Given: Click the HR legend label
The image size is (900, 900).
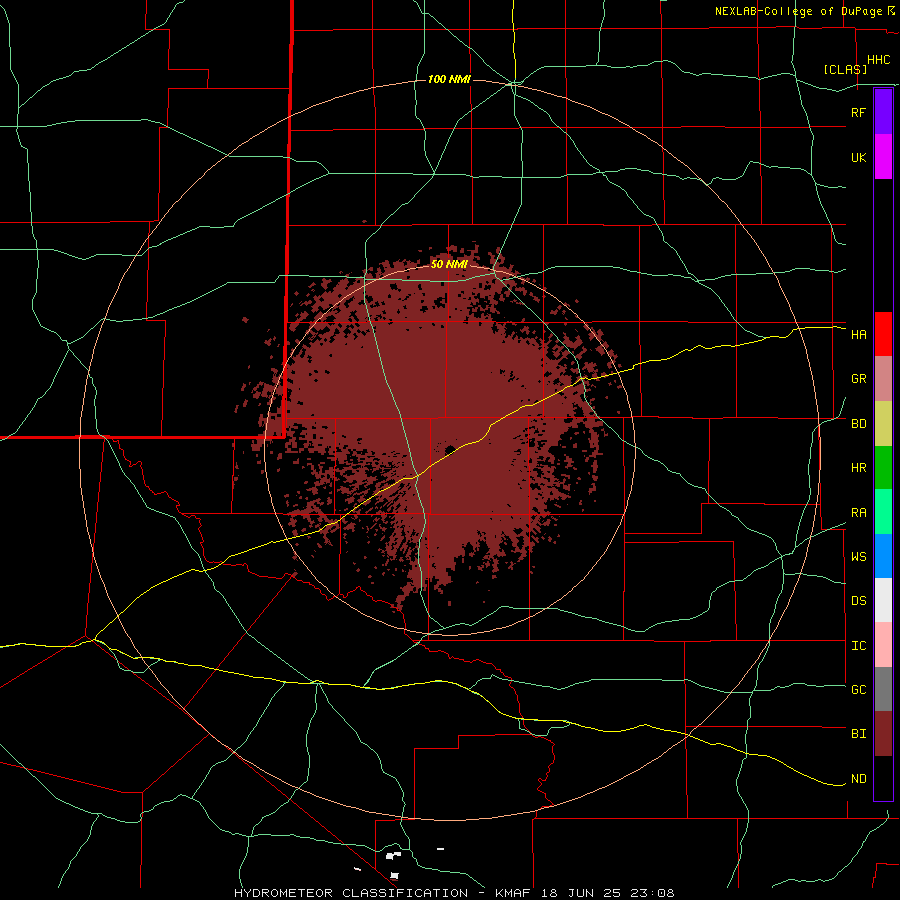Looking at the screenshot, I should click(858, 468).
